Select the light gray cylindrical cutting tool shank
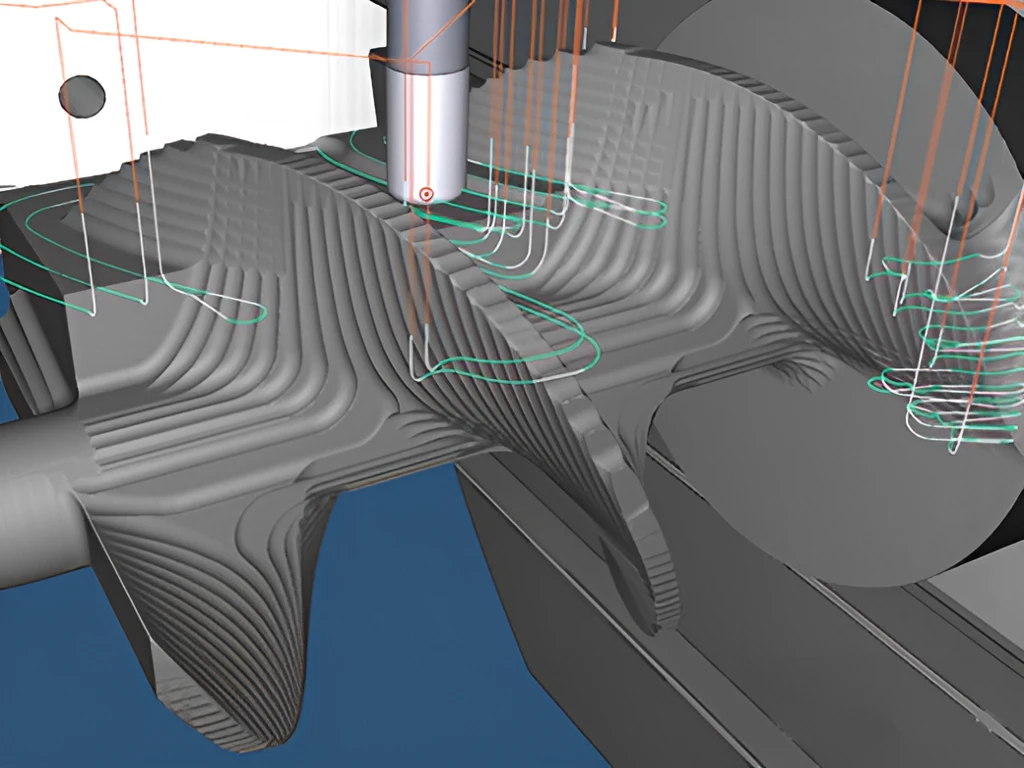1024x768 pixels. point(426,134)
